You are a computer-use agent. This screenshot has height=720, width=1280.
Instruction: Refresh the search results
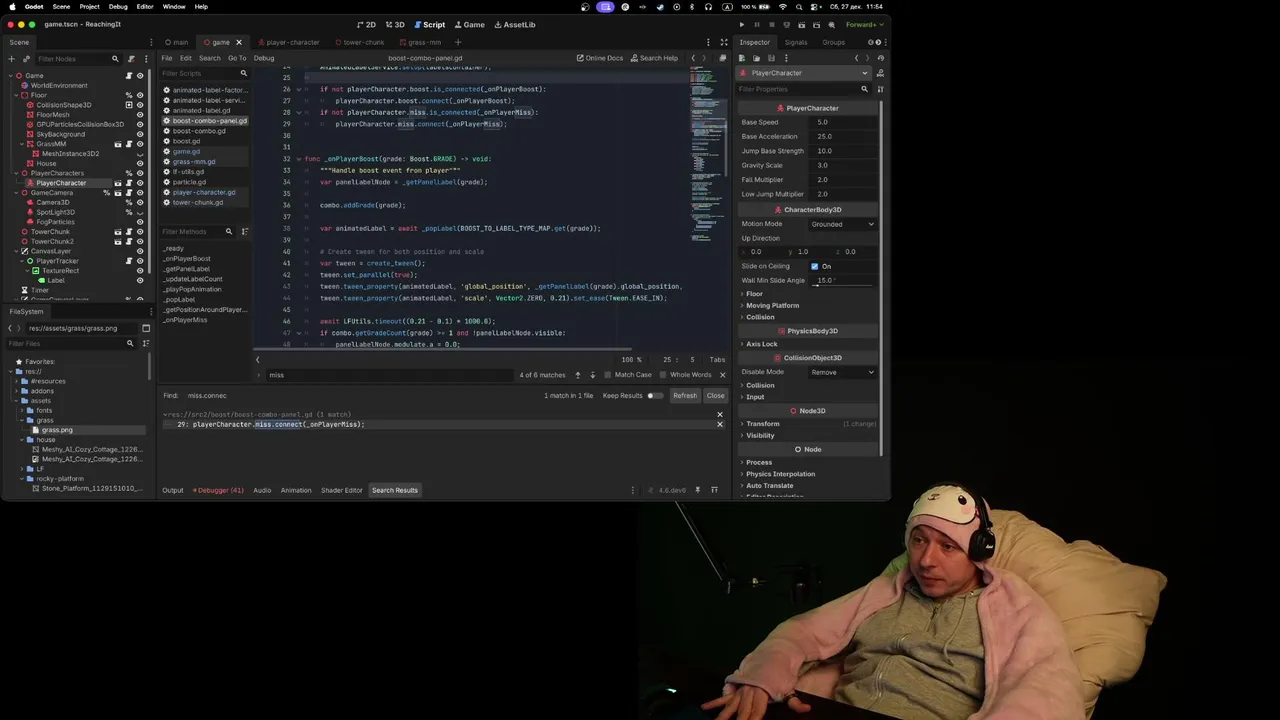click(x=684, y=395)
